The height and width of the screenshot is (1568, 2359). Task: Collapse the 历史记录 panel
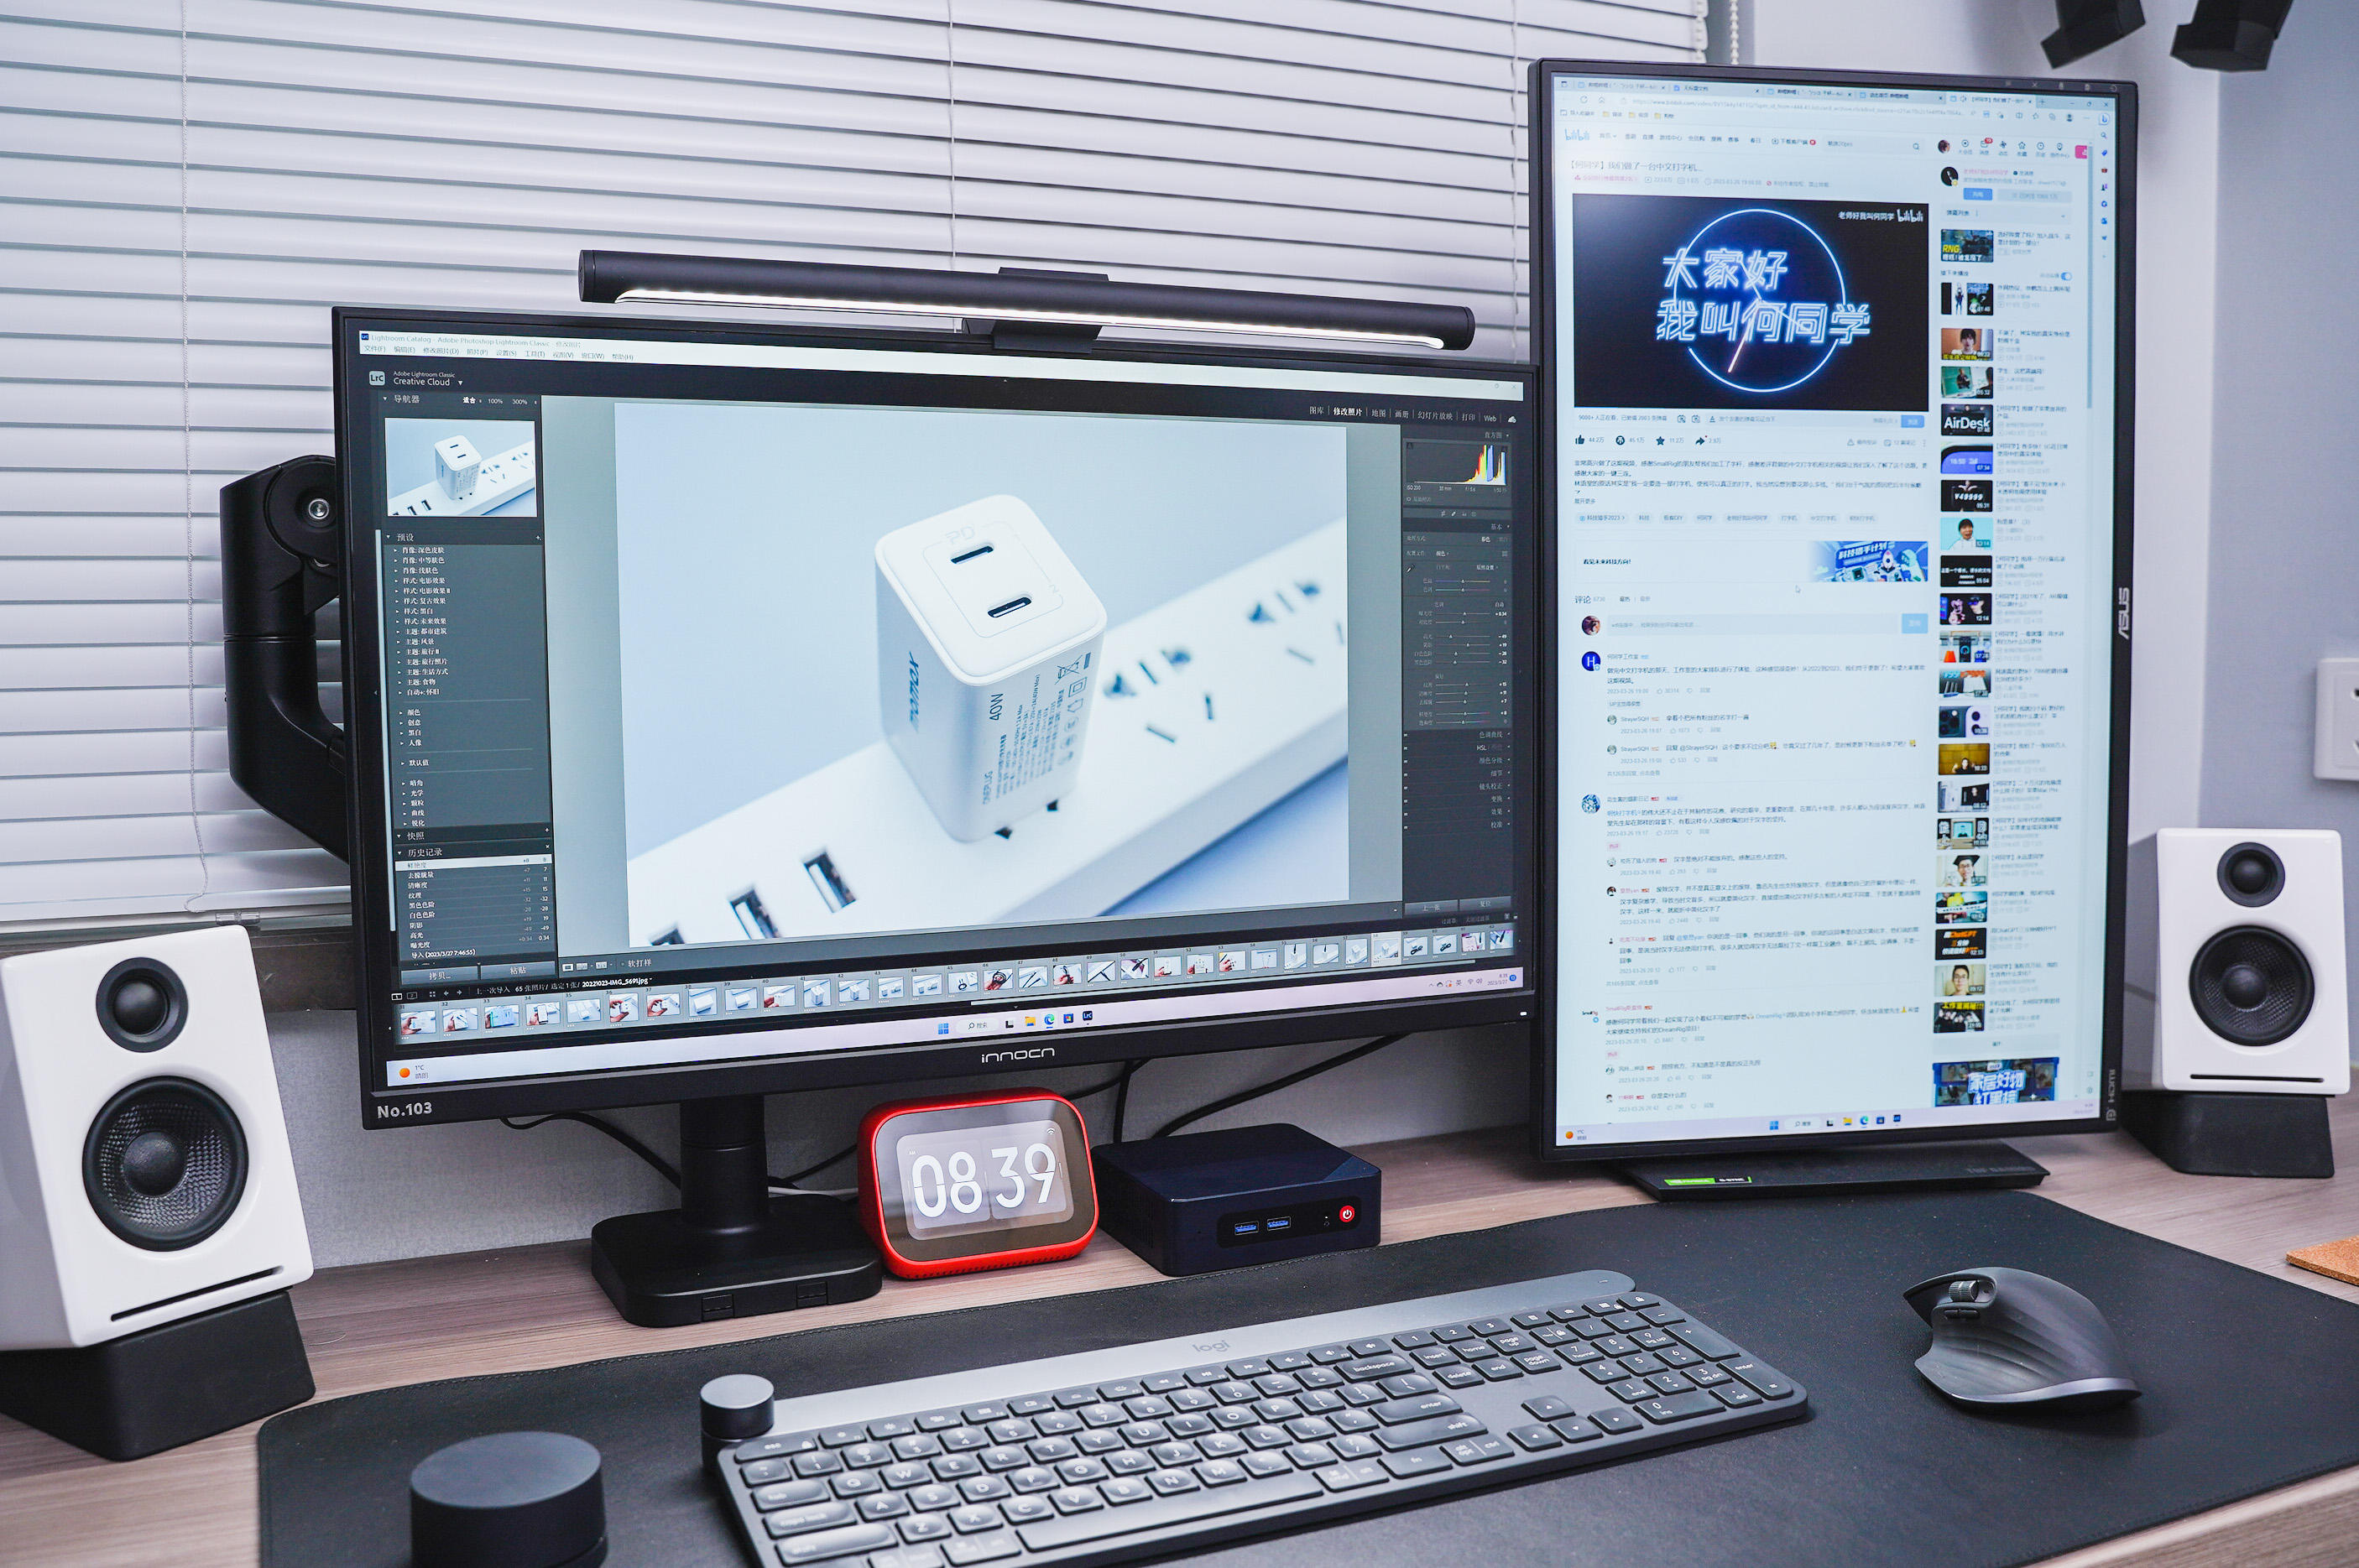[x=400, y=853]
